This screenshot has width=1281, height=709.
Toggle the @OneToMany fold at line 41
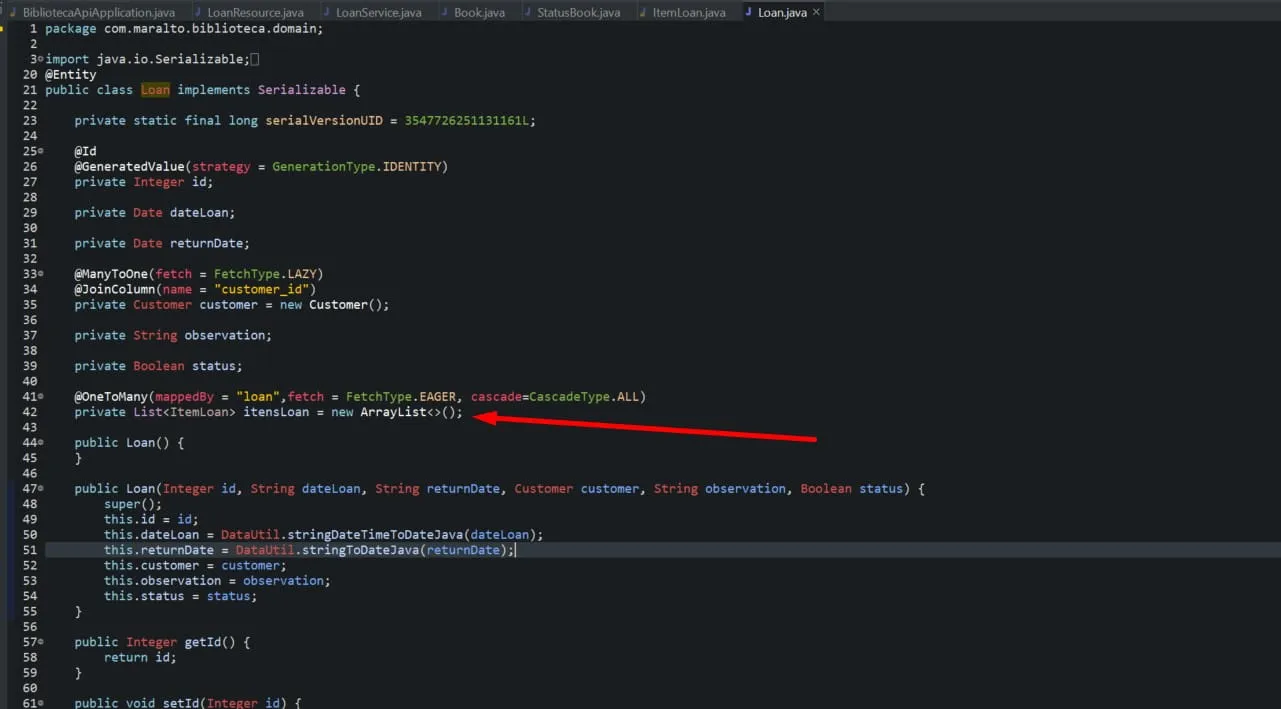[41, 396]
